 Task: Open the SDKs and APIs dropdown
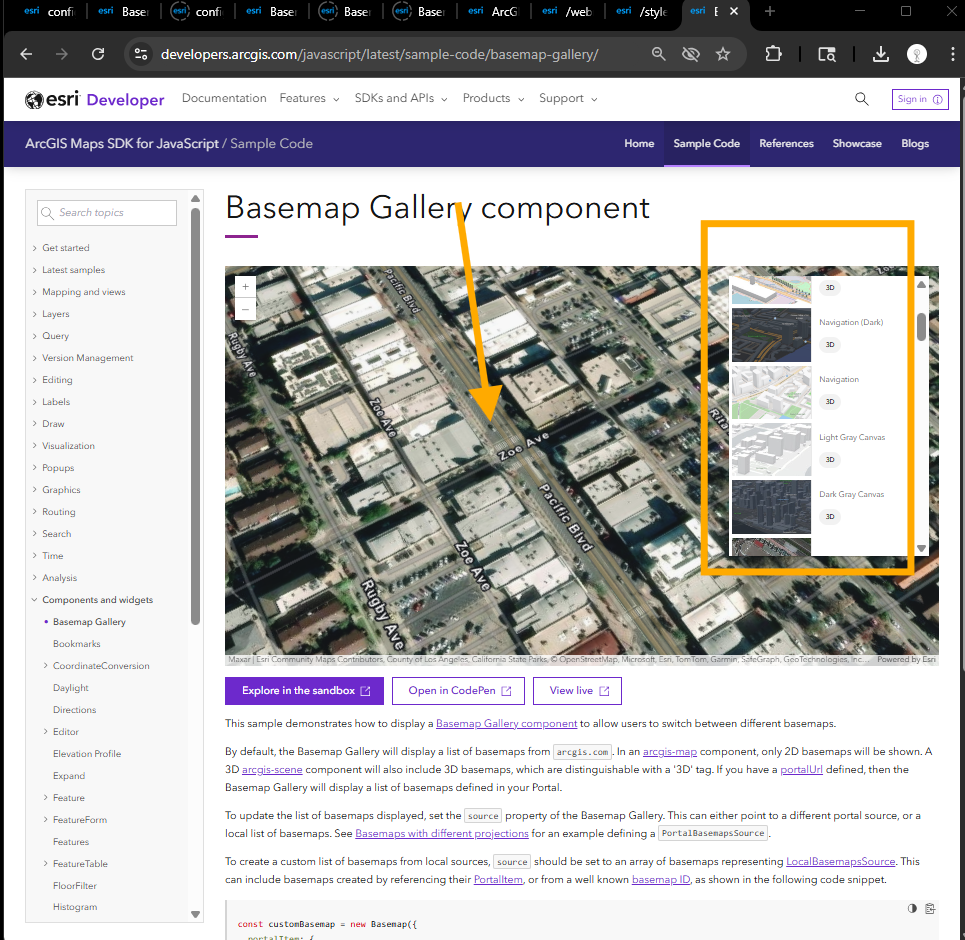pos(401,98)
